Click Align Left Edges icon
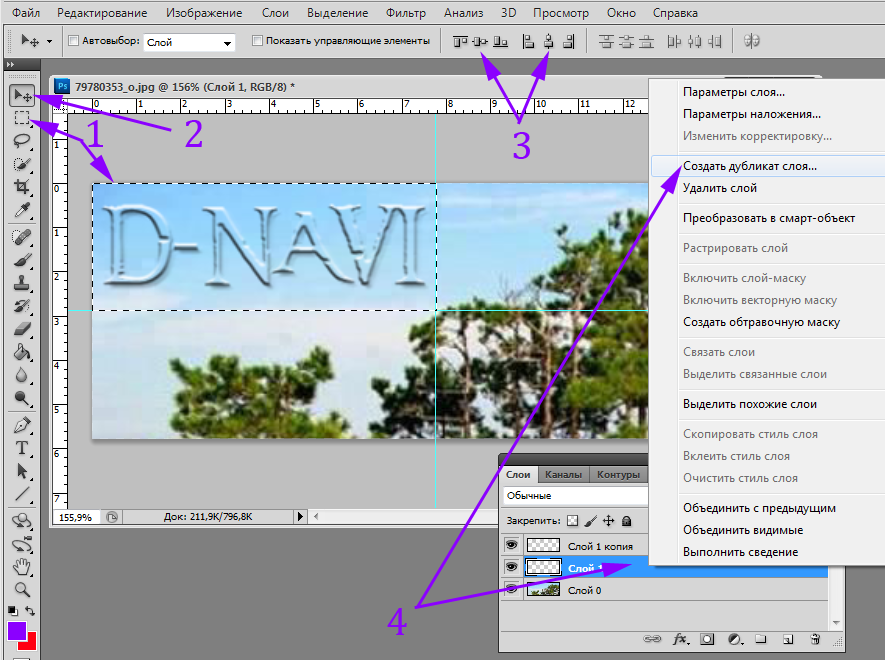The image size is (885, 660). point(528,41)
